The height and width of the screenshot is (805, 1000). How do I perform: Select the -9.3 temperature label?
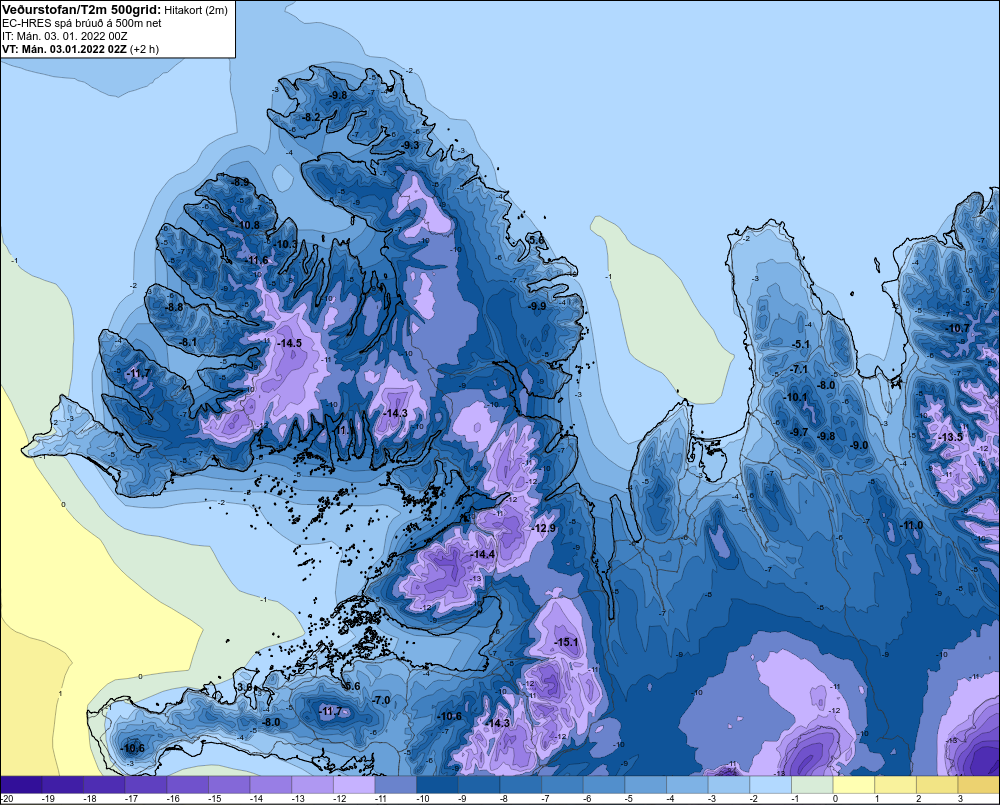coord(410,145)
